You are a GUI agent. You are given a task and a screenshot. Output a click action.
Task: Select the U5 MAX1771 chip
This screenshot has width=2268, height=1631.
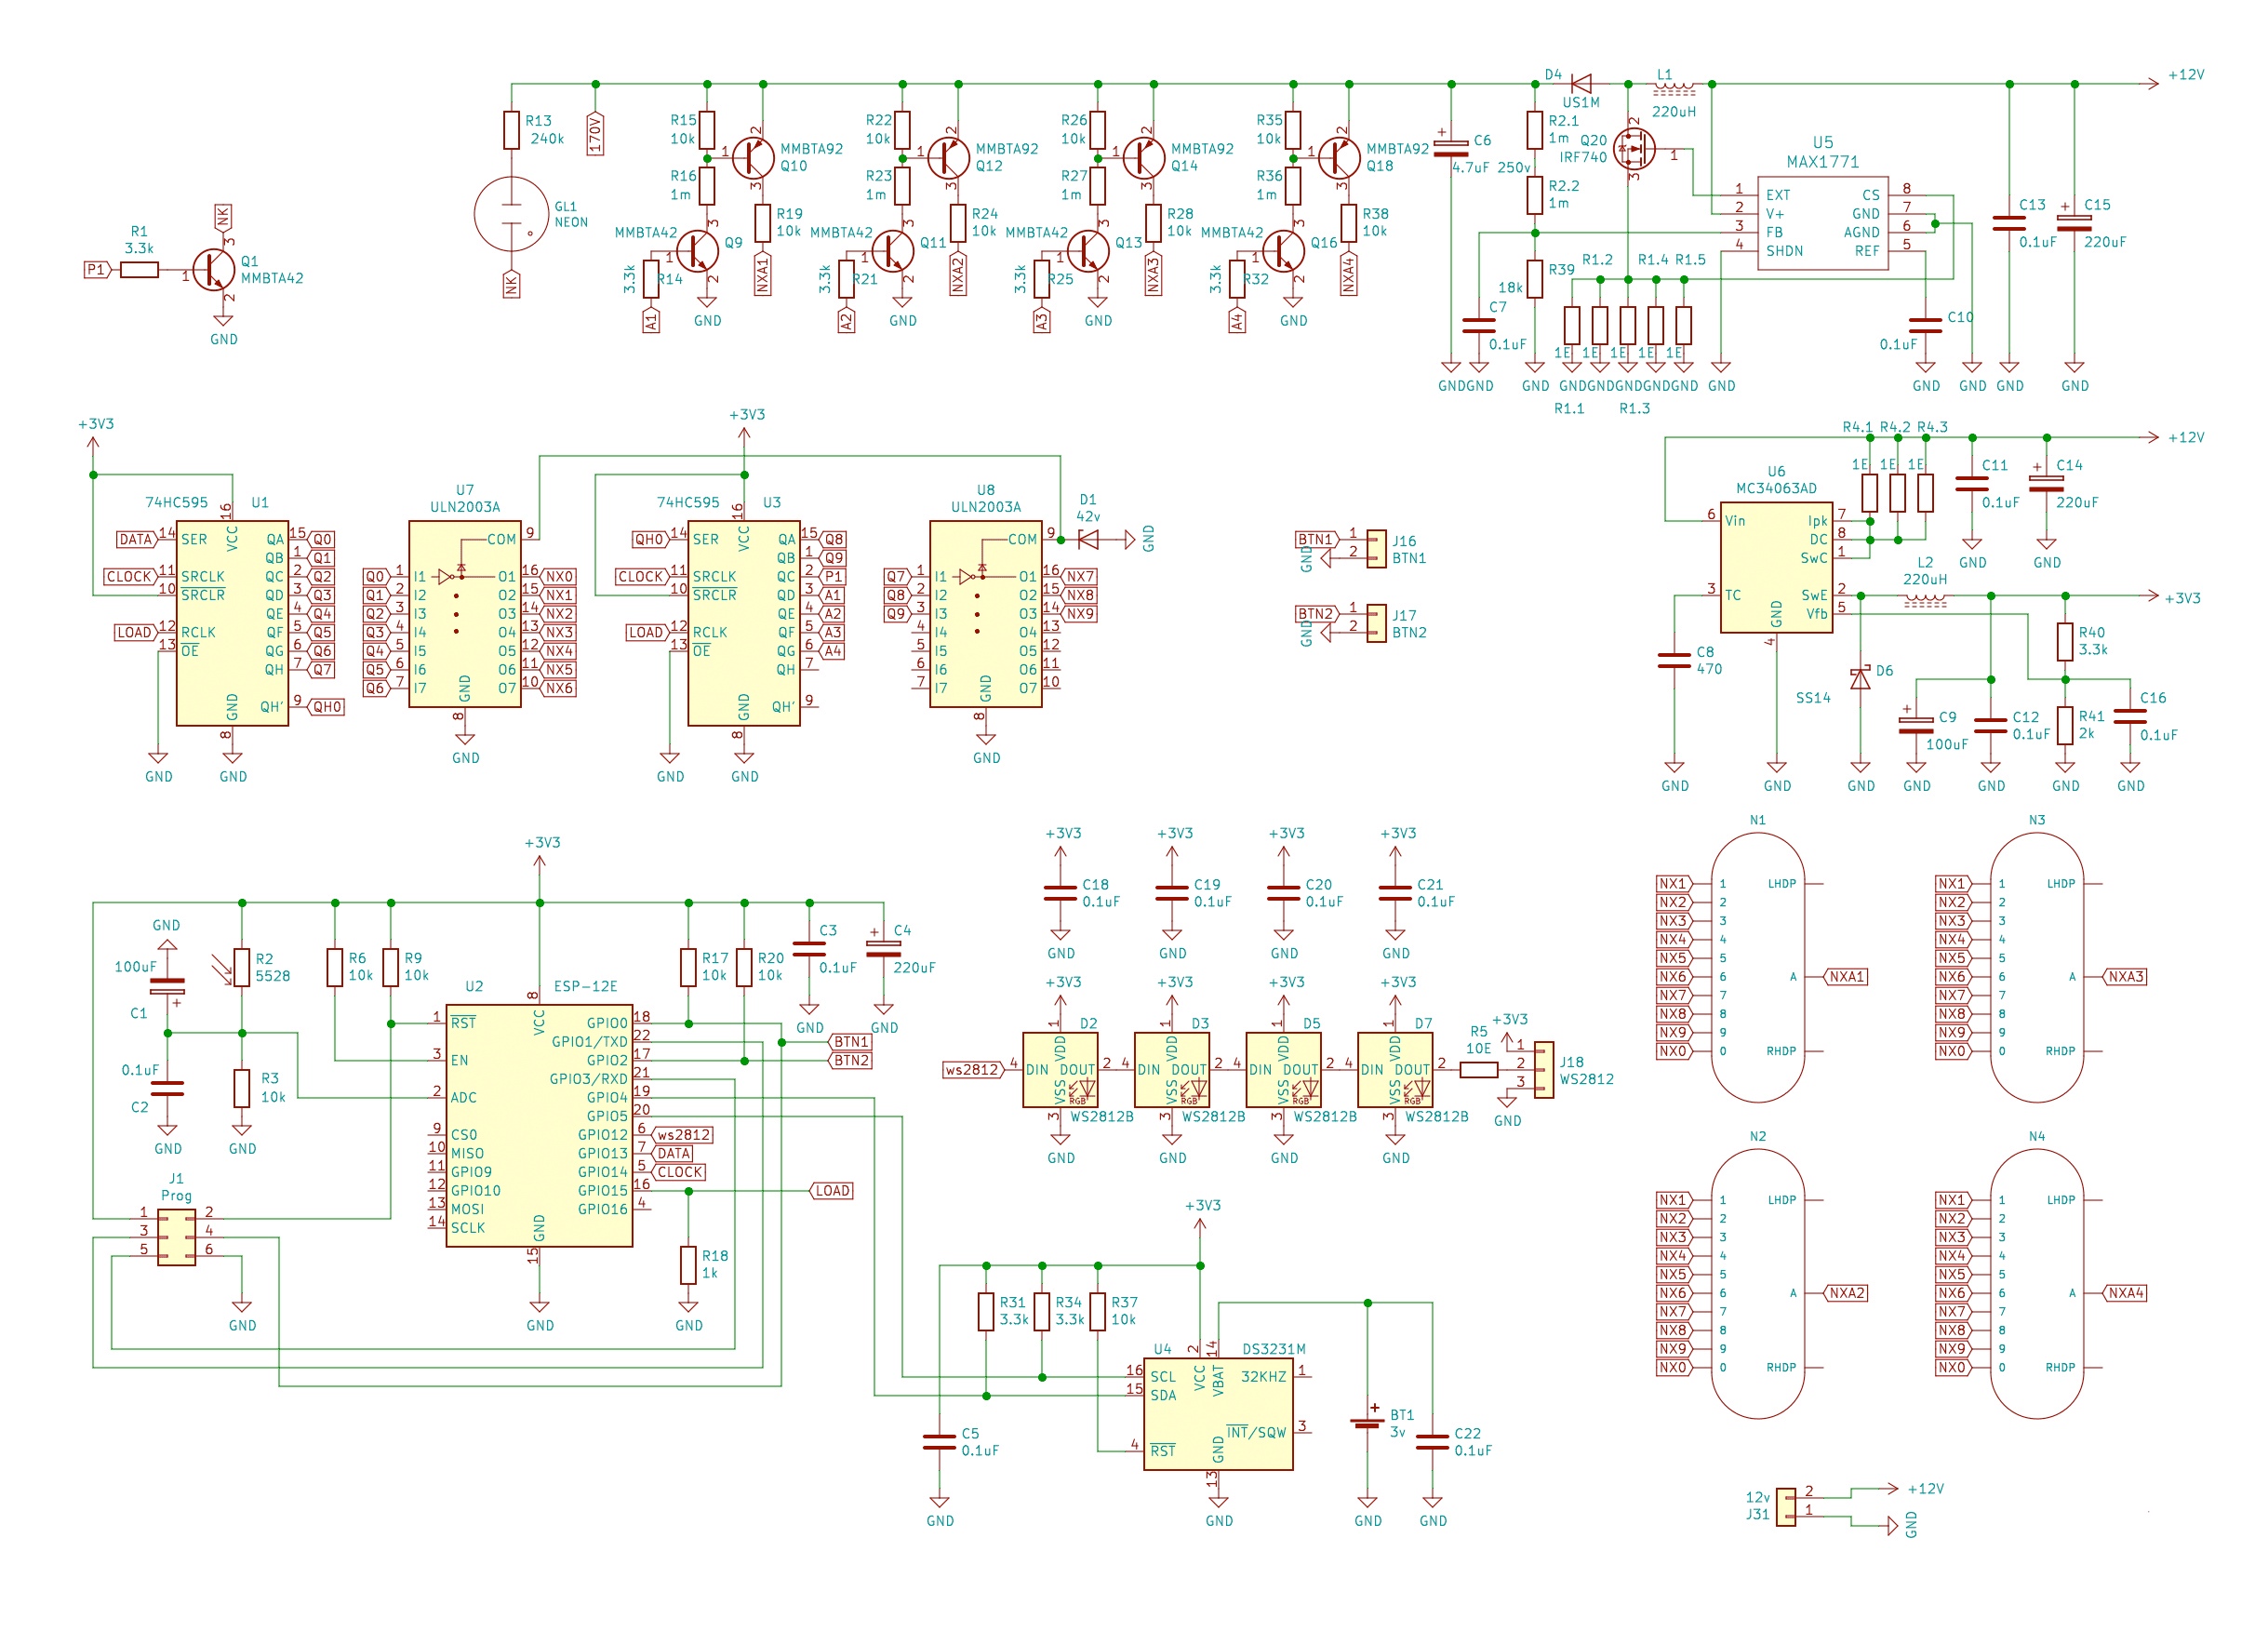click(x=1822, y=222)
